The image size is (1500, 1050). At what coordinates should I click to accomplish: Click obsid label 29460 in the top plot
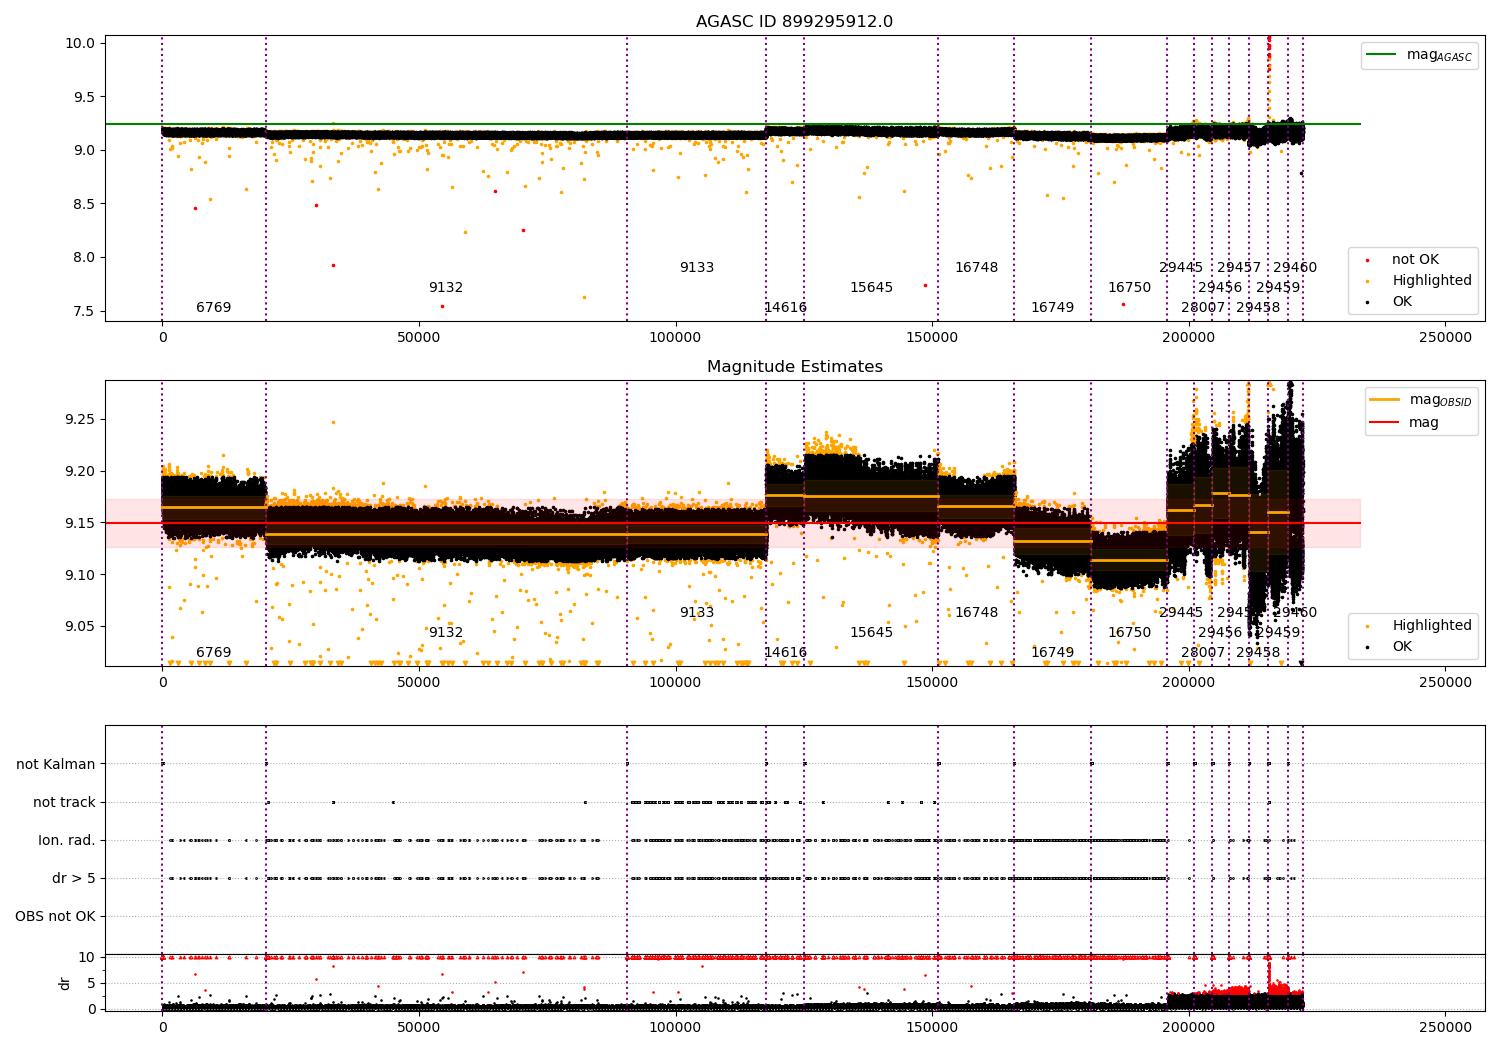tap(1295, 268)
